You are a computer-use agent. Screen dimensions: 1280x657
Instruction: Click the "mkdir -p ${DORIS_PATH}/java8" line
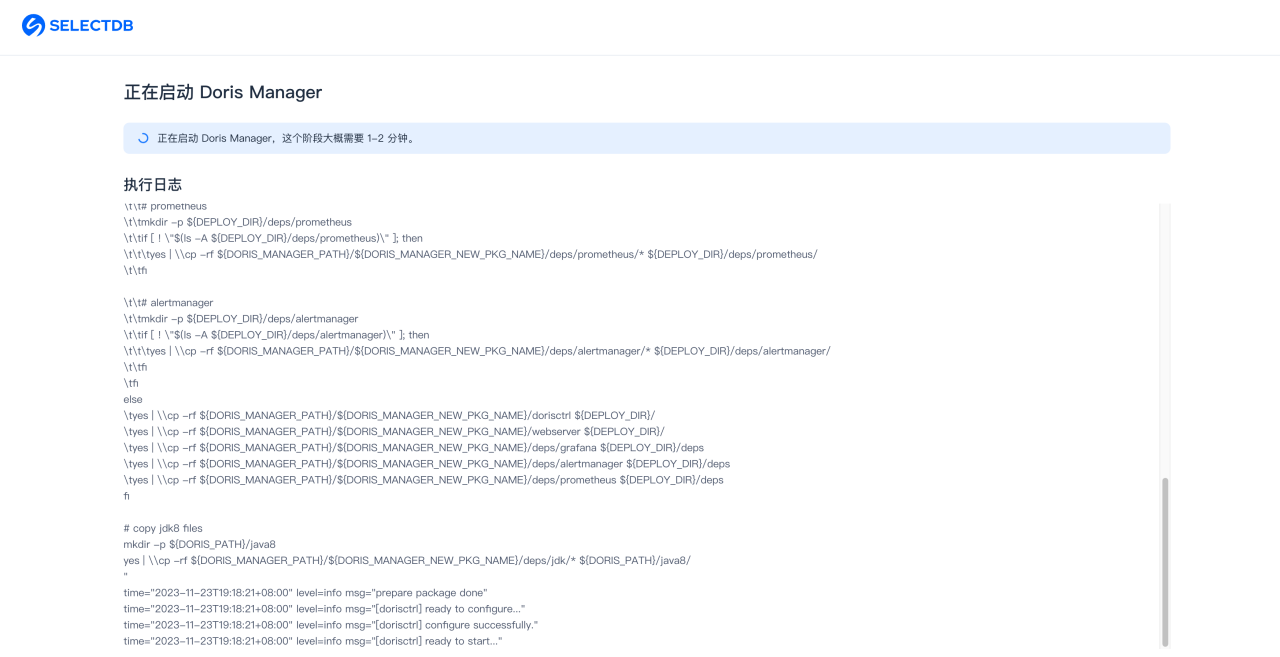200,544
